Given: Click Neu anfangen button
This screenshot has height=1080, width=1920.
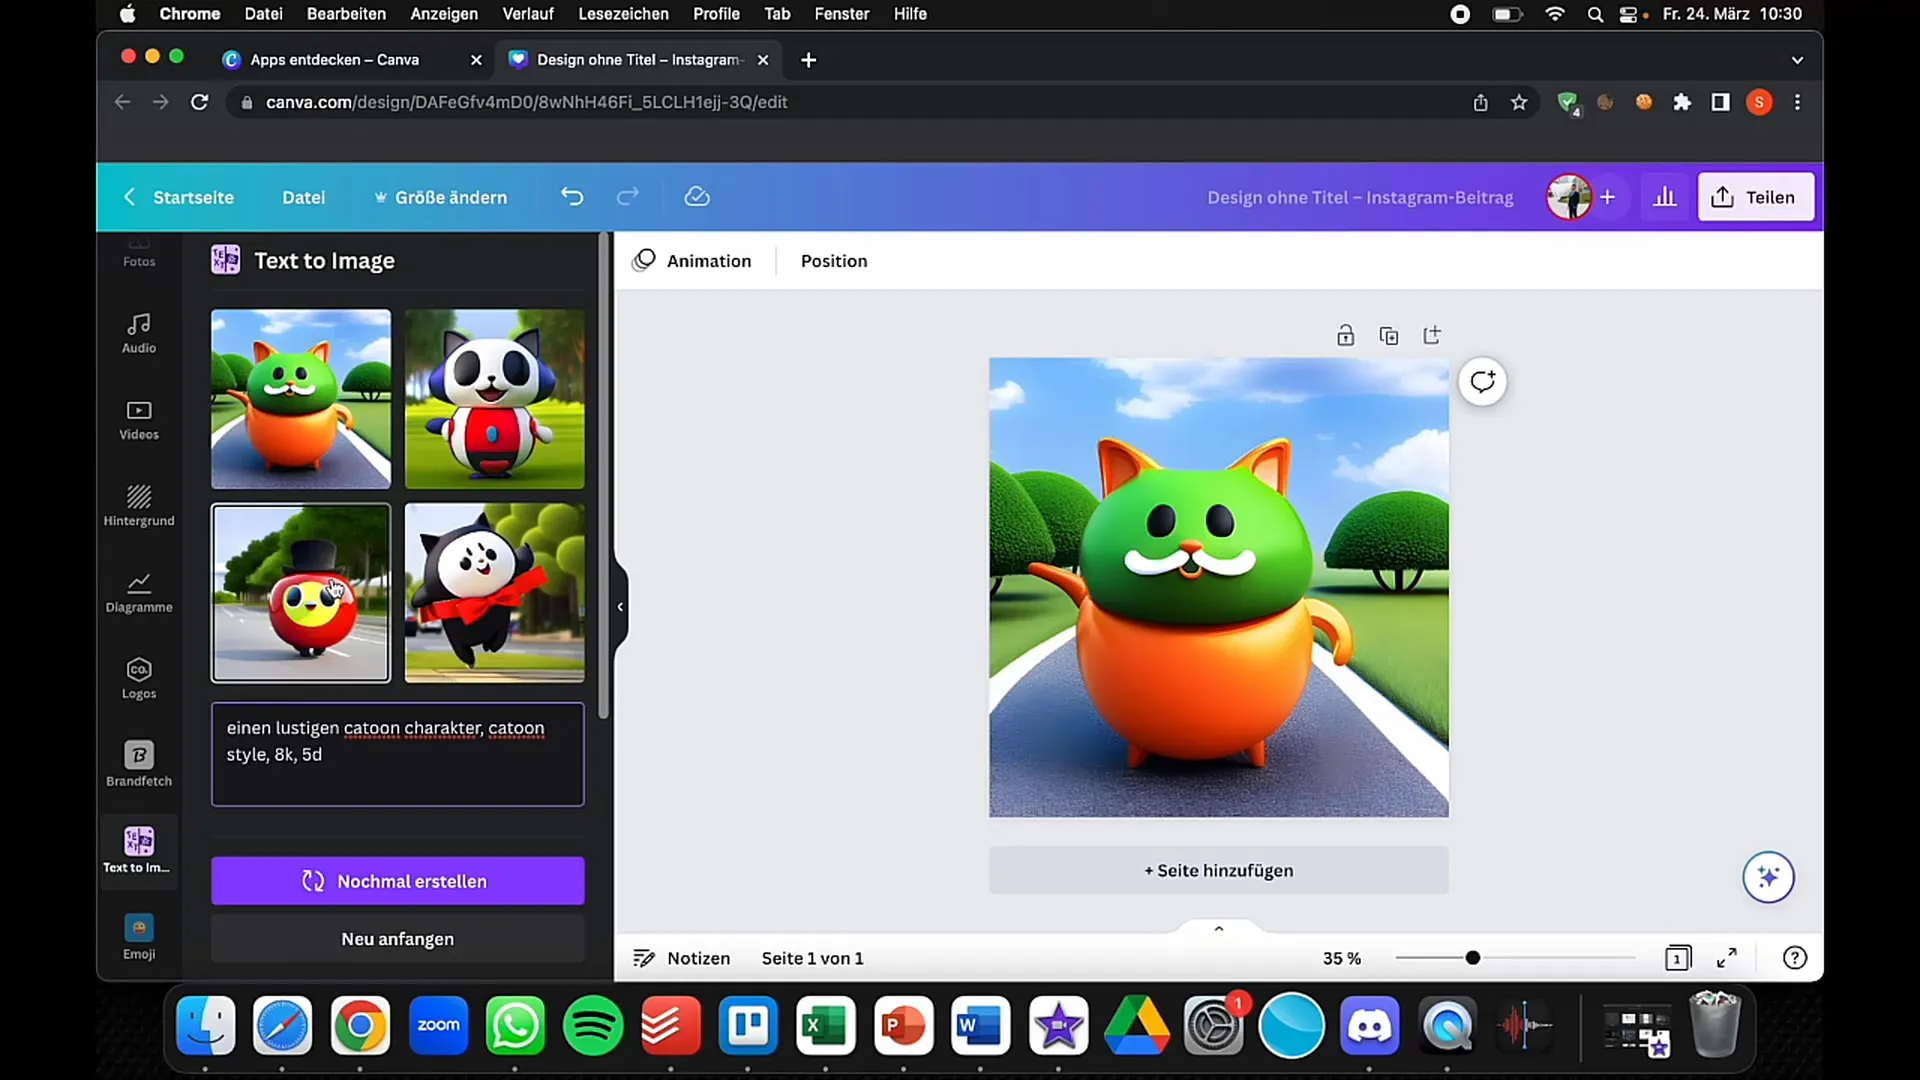Looking at the screenshot, I should [398, 939].
